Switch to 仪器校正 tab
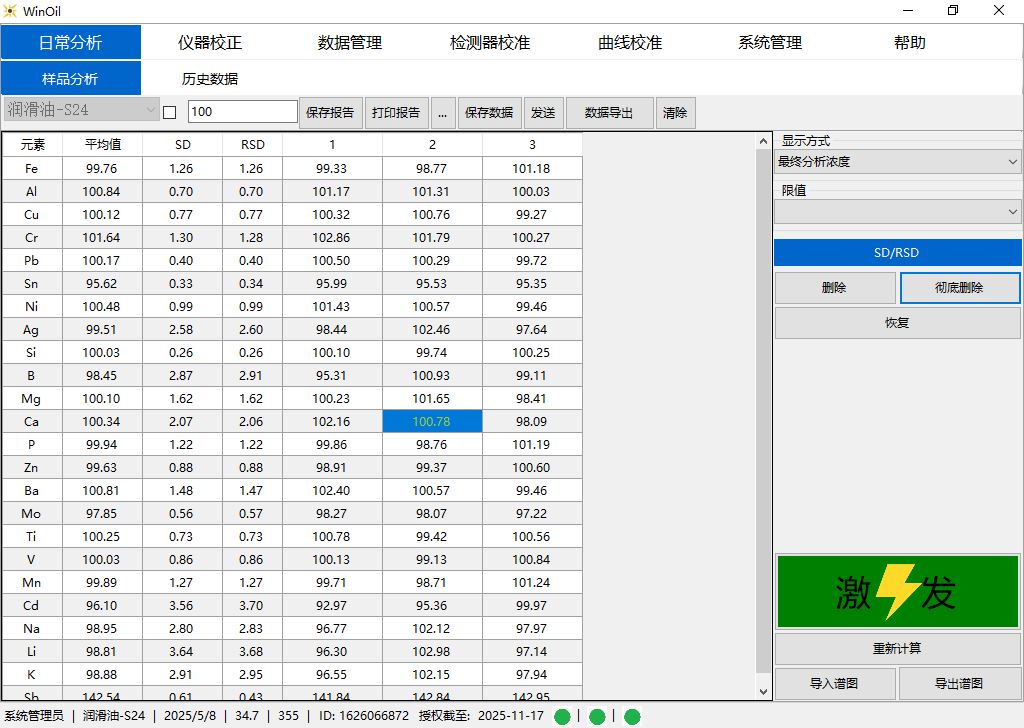 pos(210,42)
